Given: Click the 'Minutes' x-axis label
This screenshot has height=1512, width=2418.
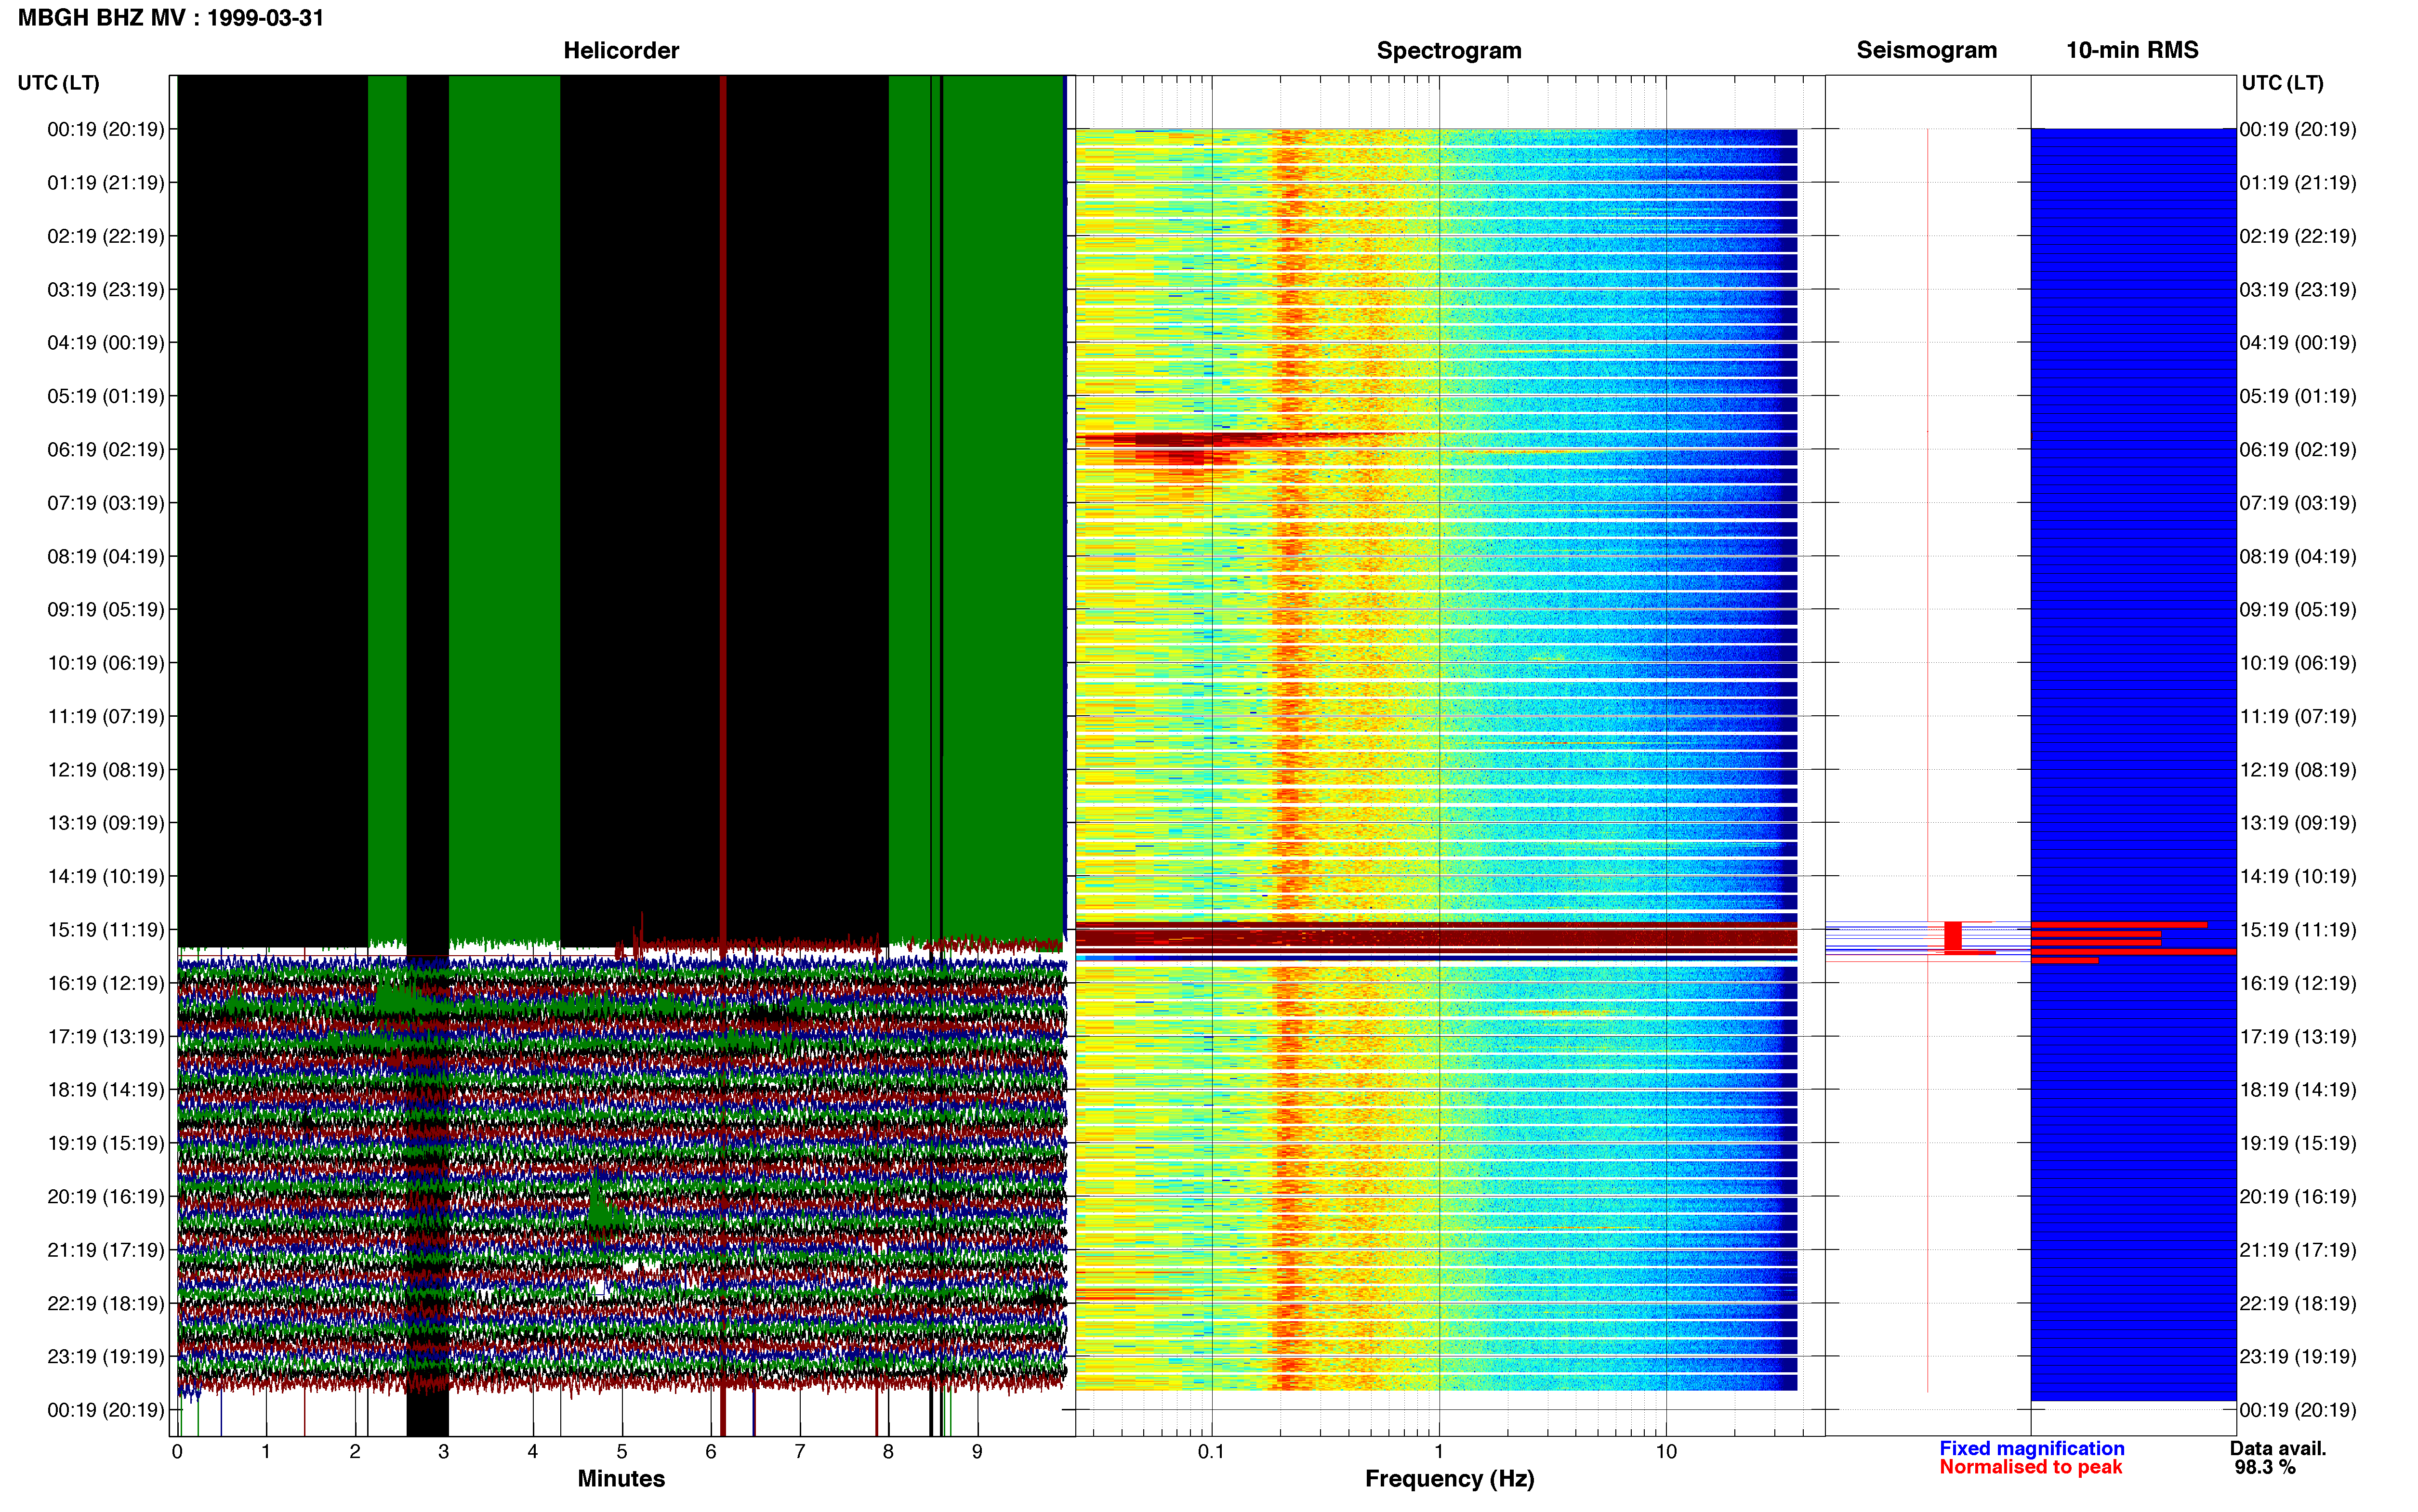Looking at the screenshot, I should (x=621, y=1478).
